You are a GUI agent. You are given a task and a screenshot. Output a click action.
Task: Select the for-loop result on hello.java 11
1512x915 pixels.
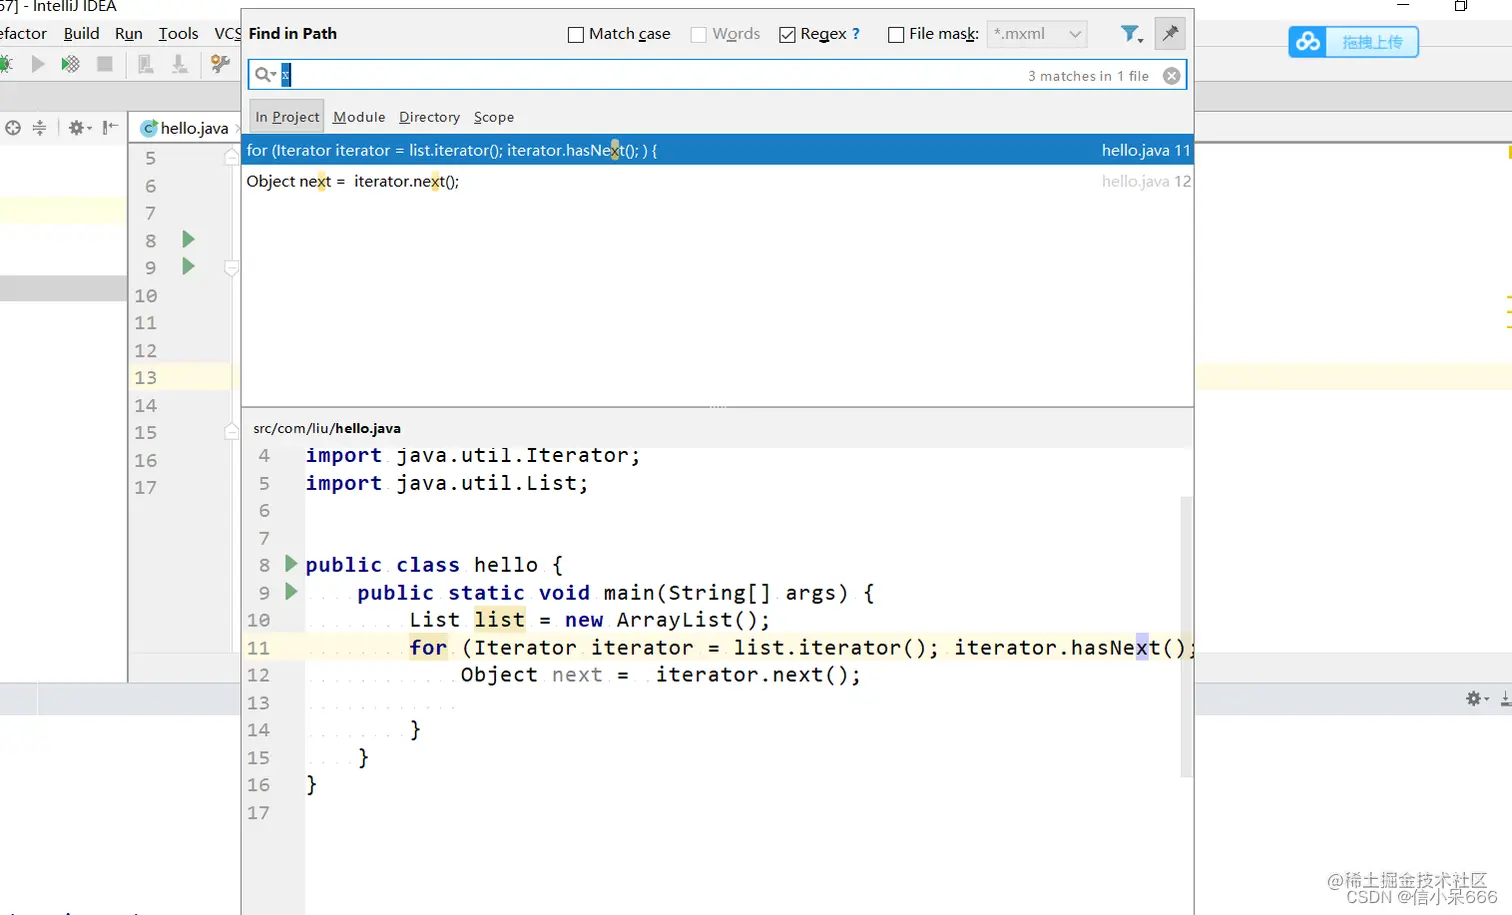point(717,150)
